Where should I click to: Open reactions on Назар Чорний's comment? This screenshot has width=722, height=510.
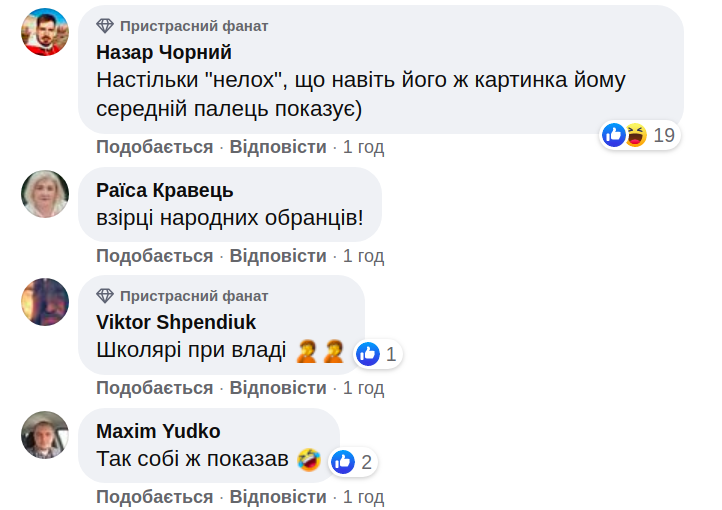pyautogui.click(x=640, y=135)
